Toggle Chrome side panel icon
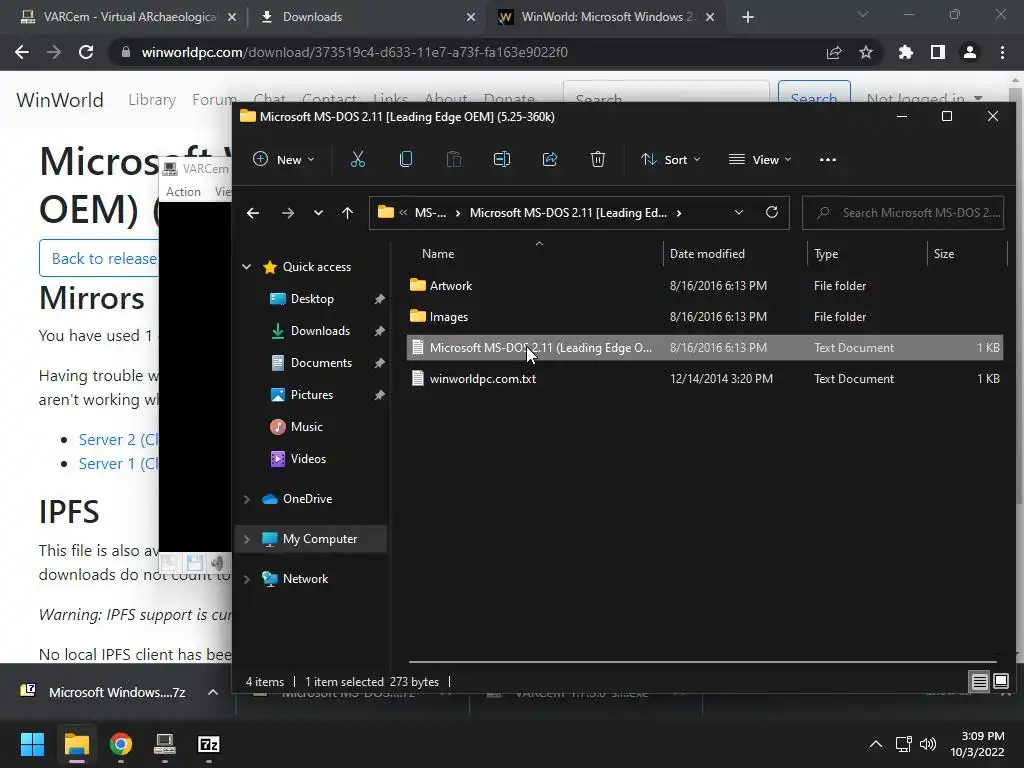 tap(938, 52)
